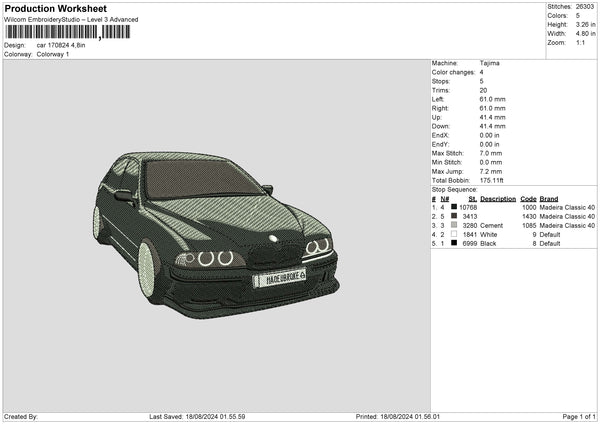Click the Stop Sequence label
The height and width of the screenshot is (424, 600).
click(x=455, y=188)
